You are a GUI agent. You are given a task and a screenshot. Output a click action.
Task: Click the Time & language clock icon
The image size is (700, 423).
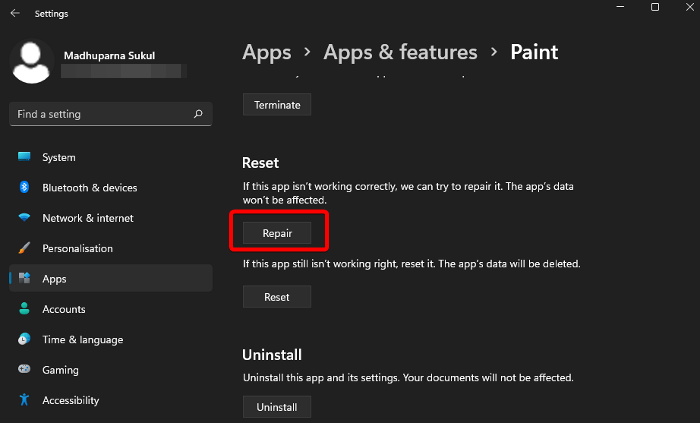pos(24,339)
